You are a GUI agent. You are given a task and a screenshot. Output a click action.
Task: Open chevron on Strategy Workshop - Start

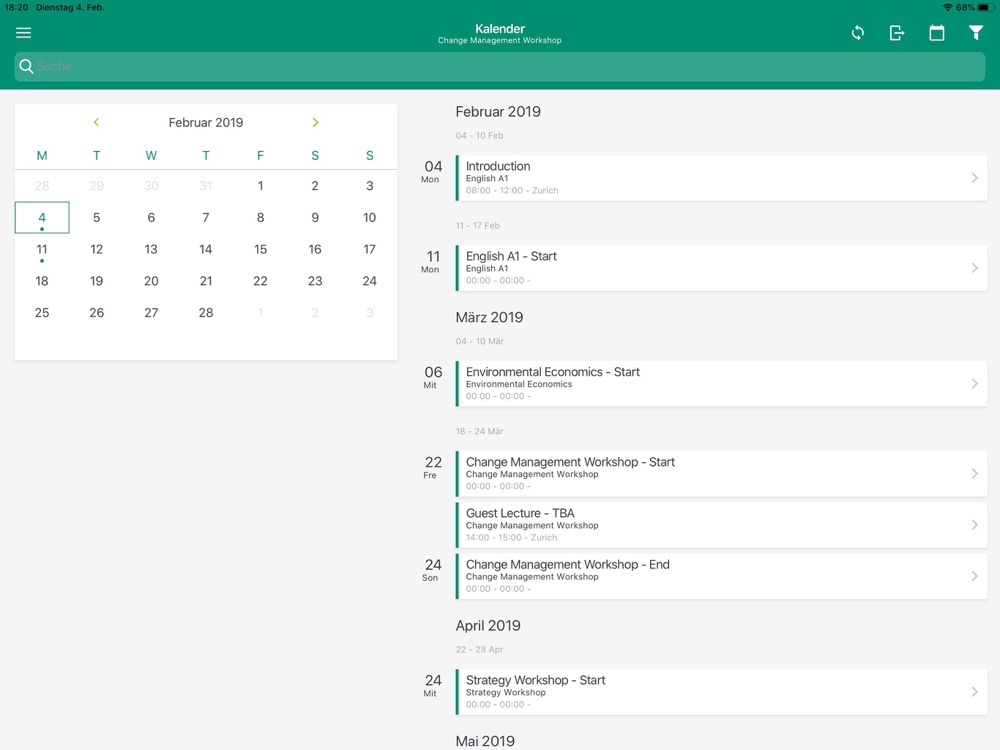974,692
